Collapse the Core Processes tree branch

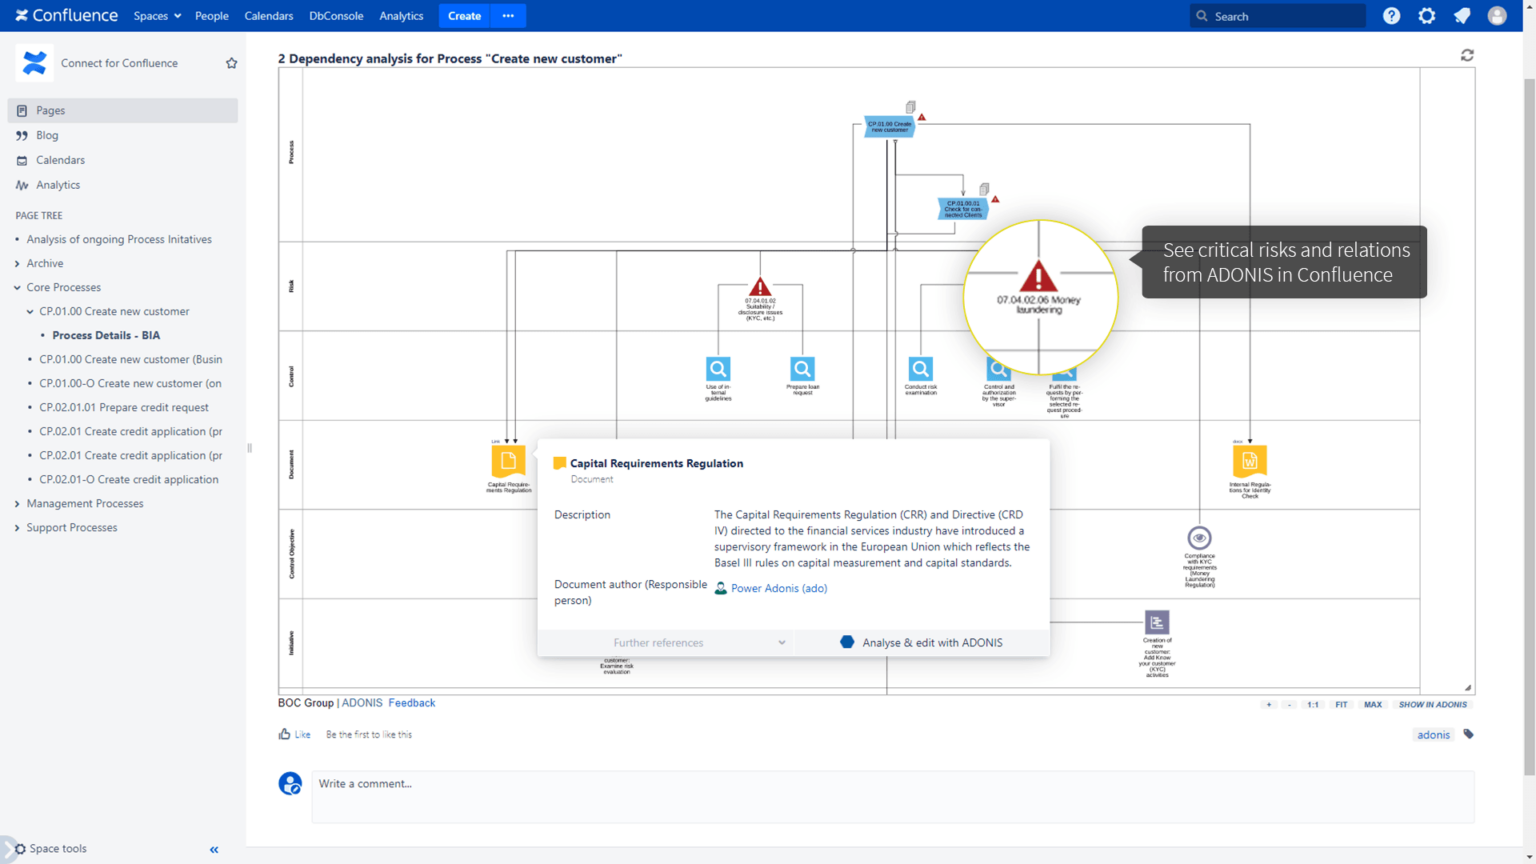[15, 287]
